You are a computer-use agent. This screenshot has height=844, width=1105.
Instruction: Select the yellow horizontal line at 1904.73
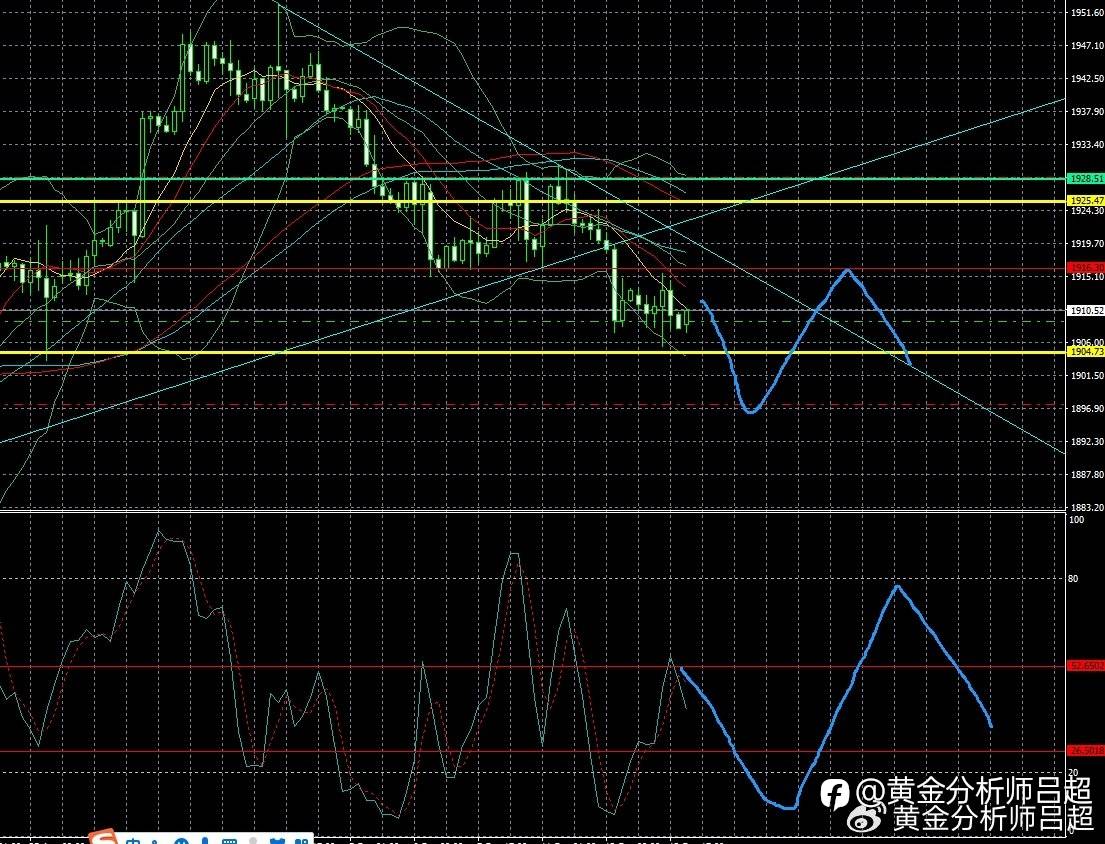coord(533,352)
